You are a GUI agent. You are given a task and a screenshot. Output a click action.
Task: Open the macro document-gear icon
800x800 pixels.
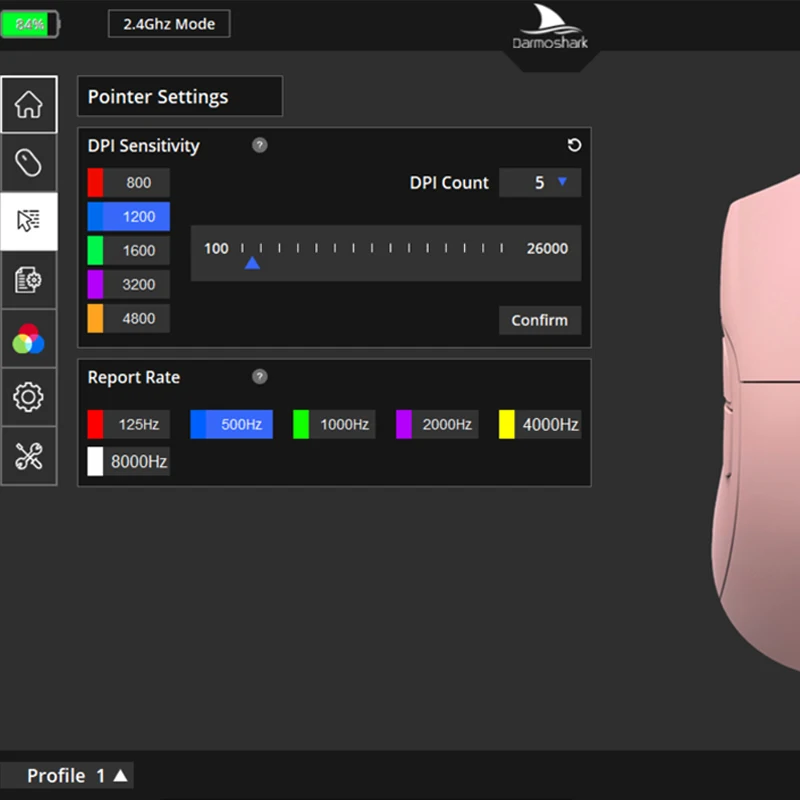[x=29, y=280]
